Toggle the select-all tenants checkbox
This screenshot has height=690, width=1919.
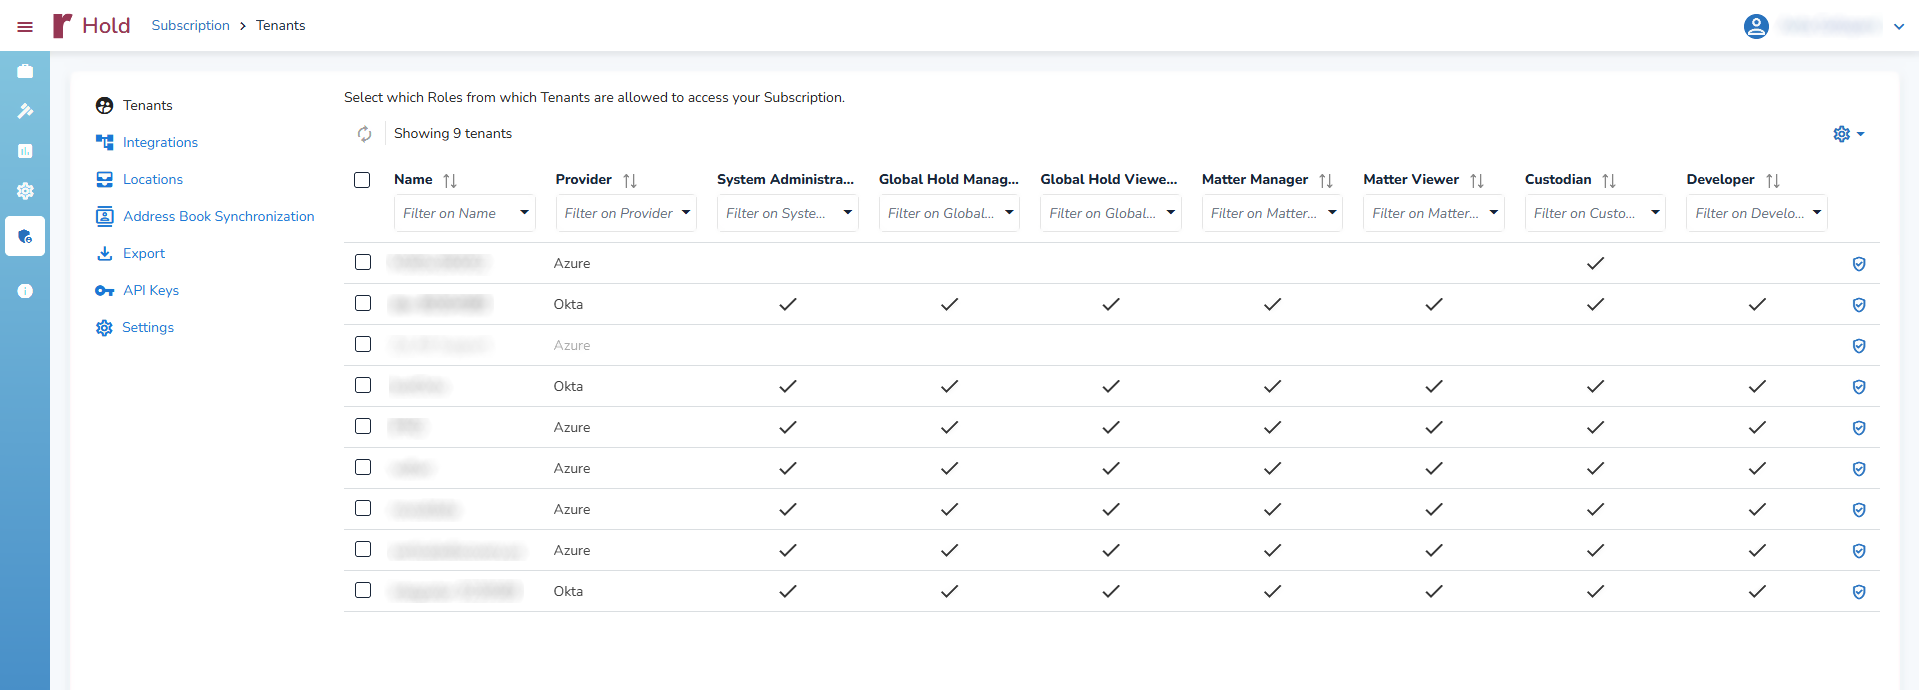click(362, 180)
